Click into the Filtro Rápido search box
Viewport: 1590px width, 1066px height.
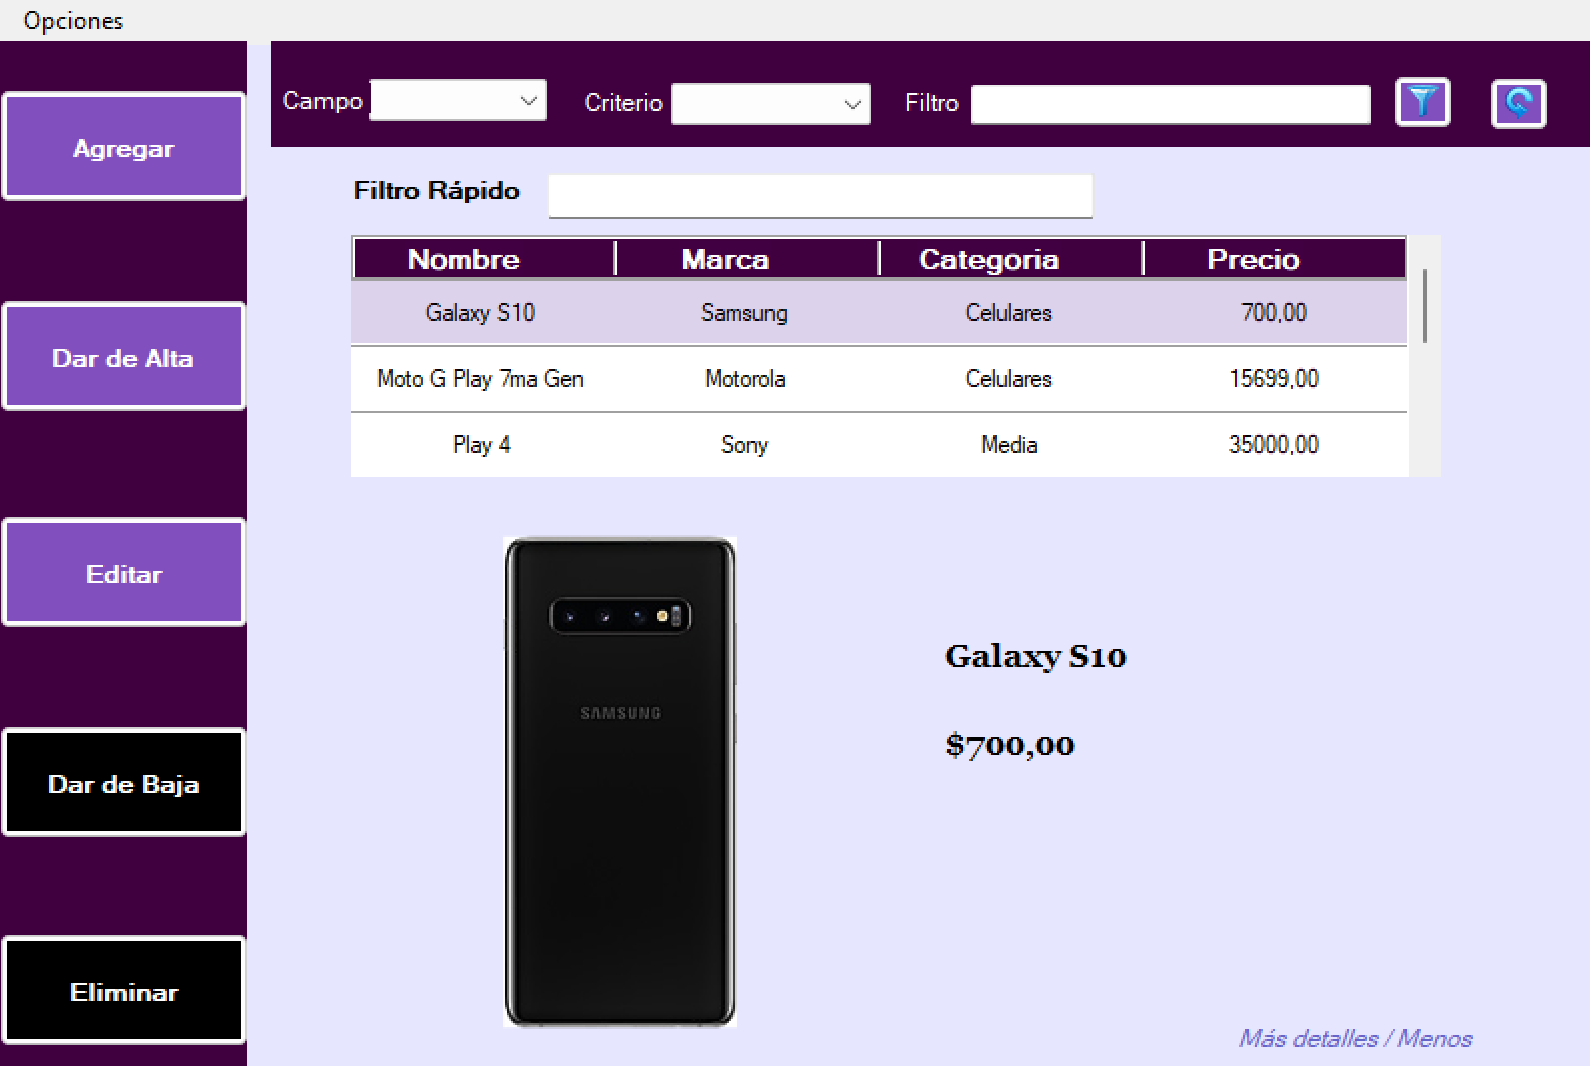click(x=820, y=196)
